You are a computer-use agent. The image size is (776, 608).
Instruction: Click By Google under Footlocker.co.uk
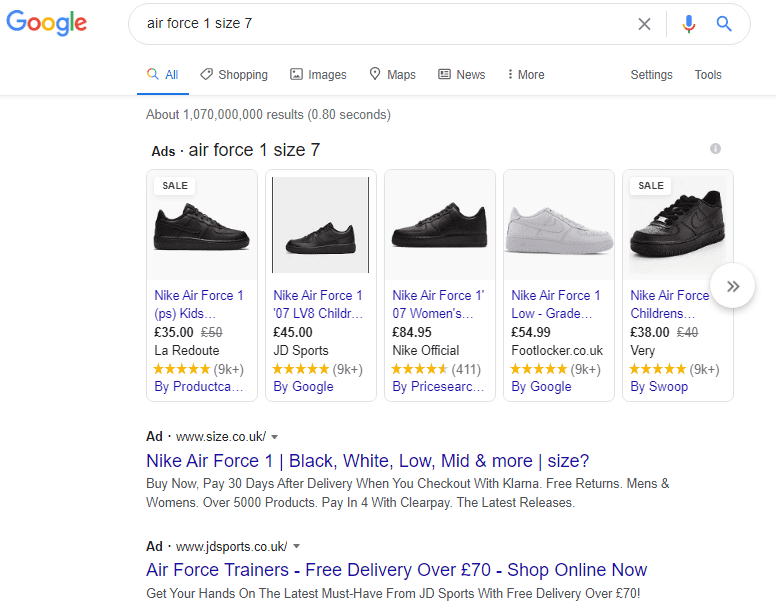pyautogui.click(x=541, y=386)
